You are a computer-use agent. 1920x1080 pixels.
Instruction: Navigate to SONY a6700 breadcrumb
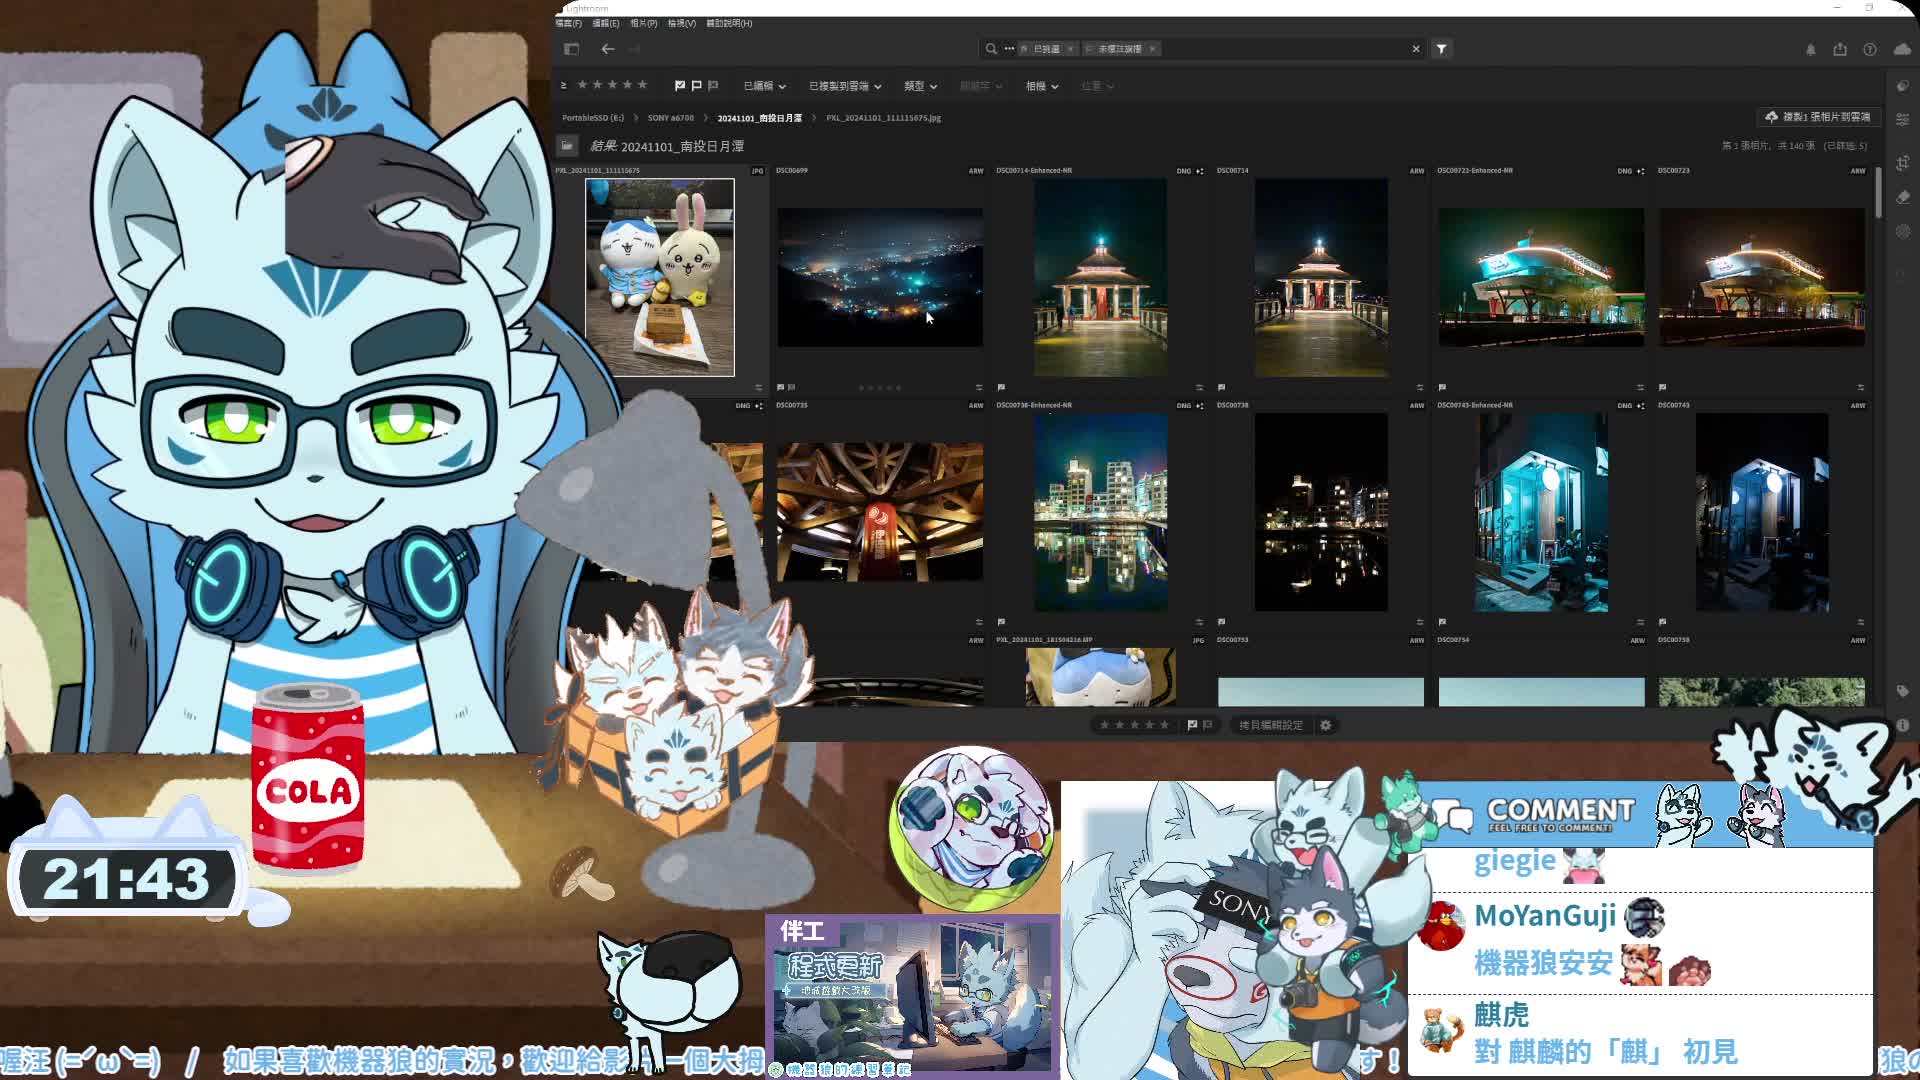670,118
